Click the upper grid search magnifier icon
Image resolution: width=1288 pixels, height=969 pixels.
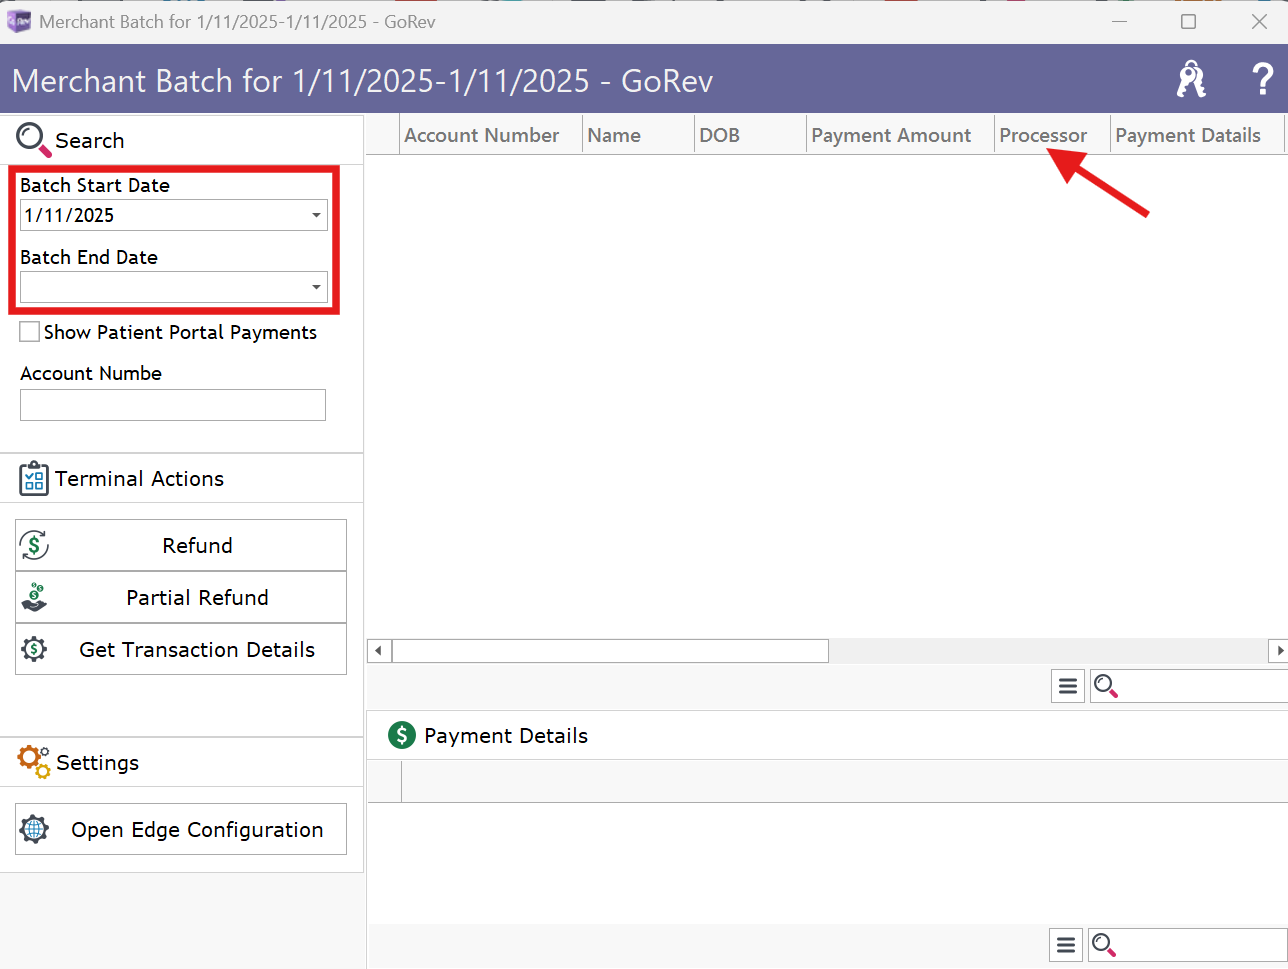tap(1105, 685)
